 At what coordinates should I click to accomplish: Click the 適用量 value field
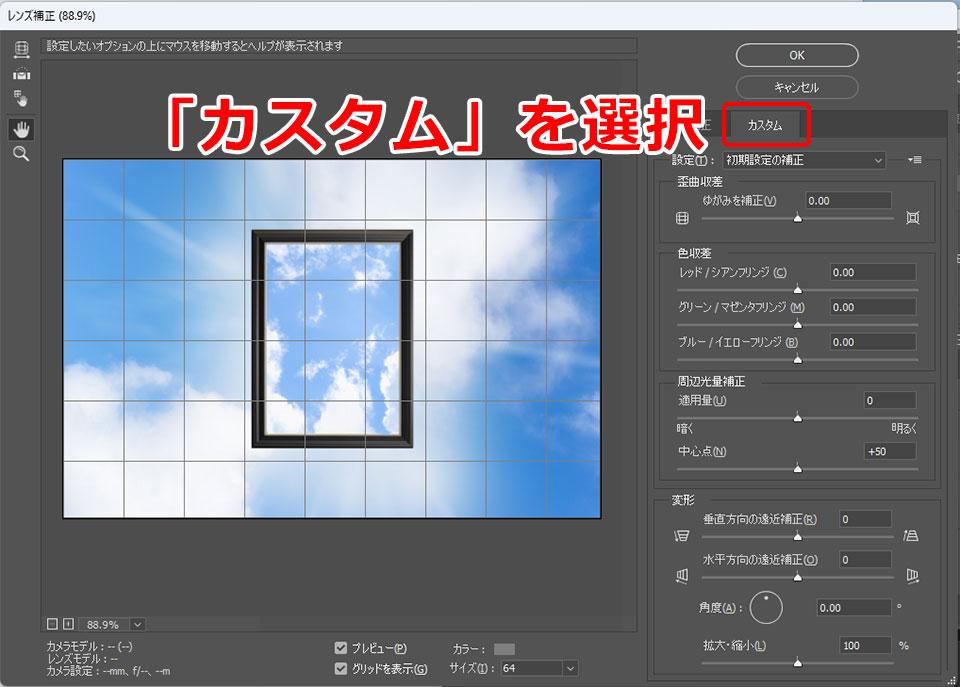(890, 400)
